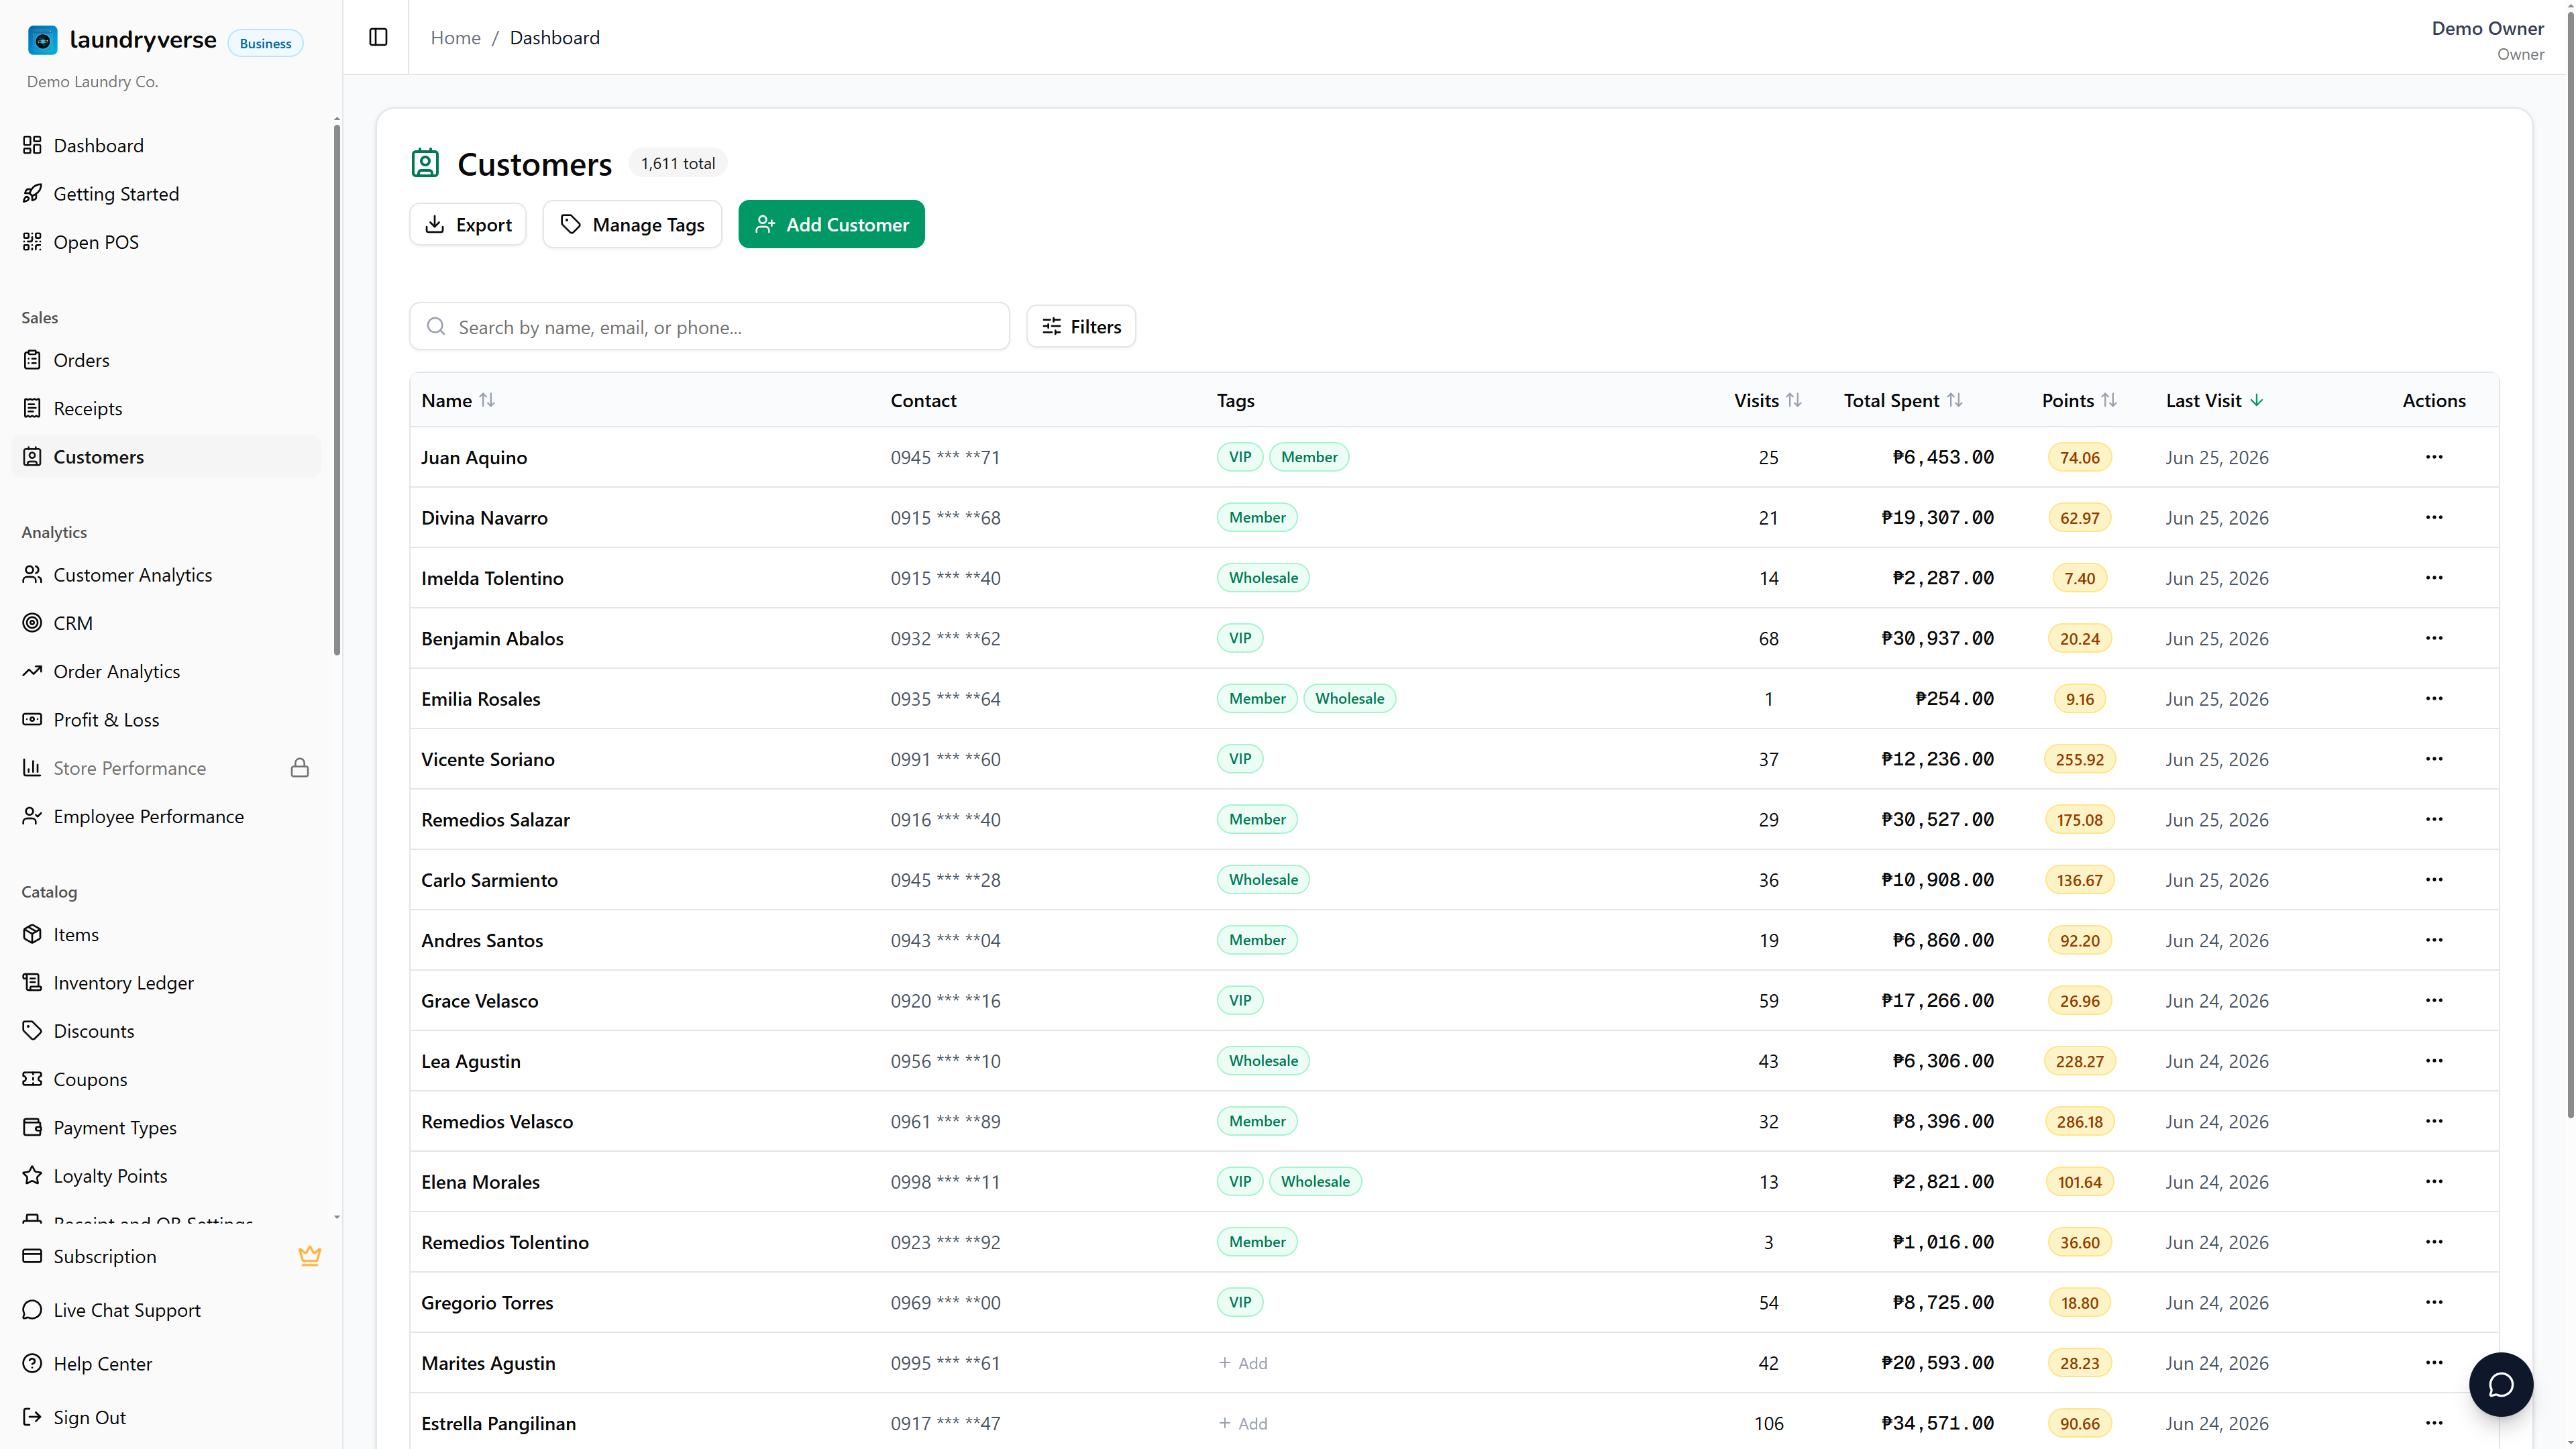Select Customers in the sidebar

(x=166, y=457)
